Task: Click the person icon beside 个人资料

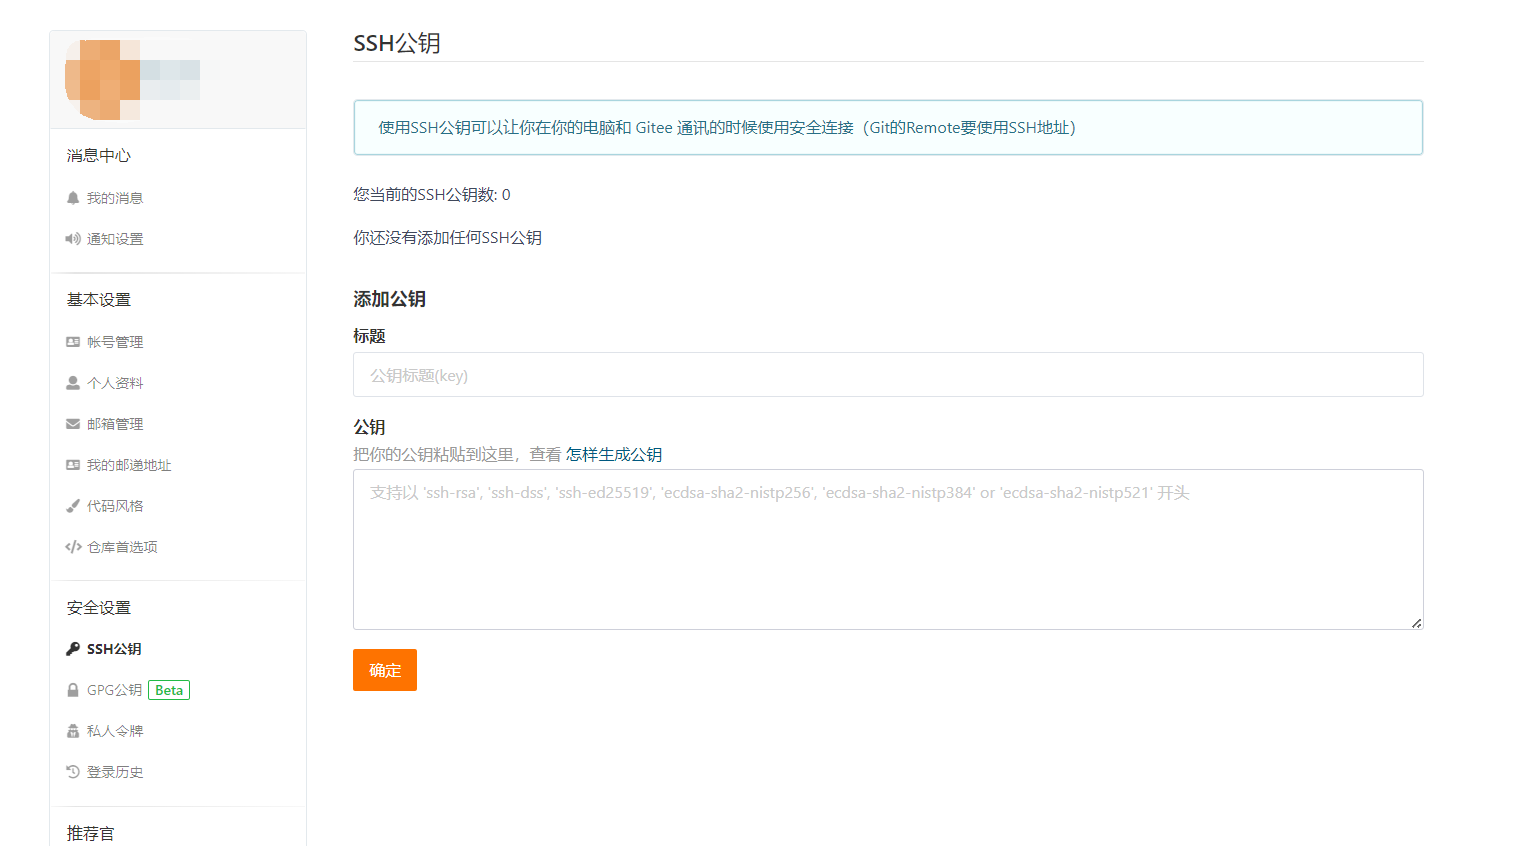Action: (73, 383)
